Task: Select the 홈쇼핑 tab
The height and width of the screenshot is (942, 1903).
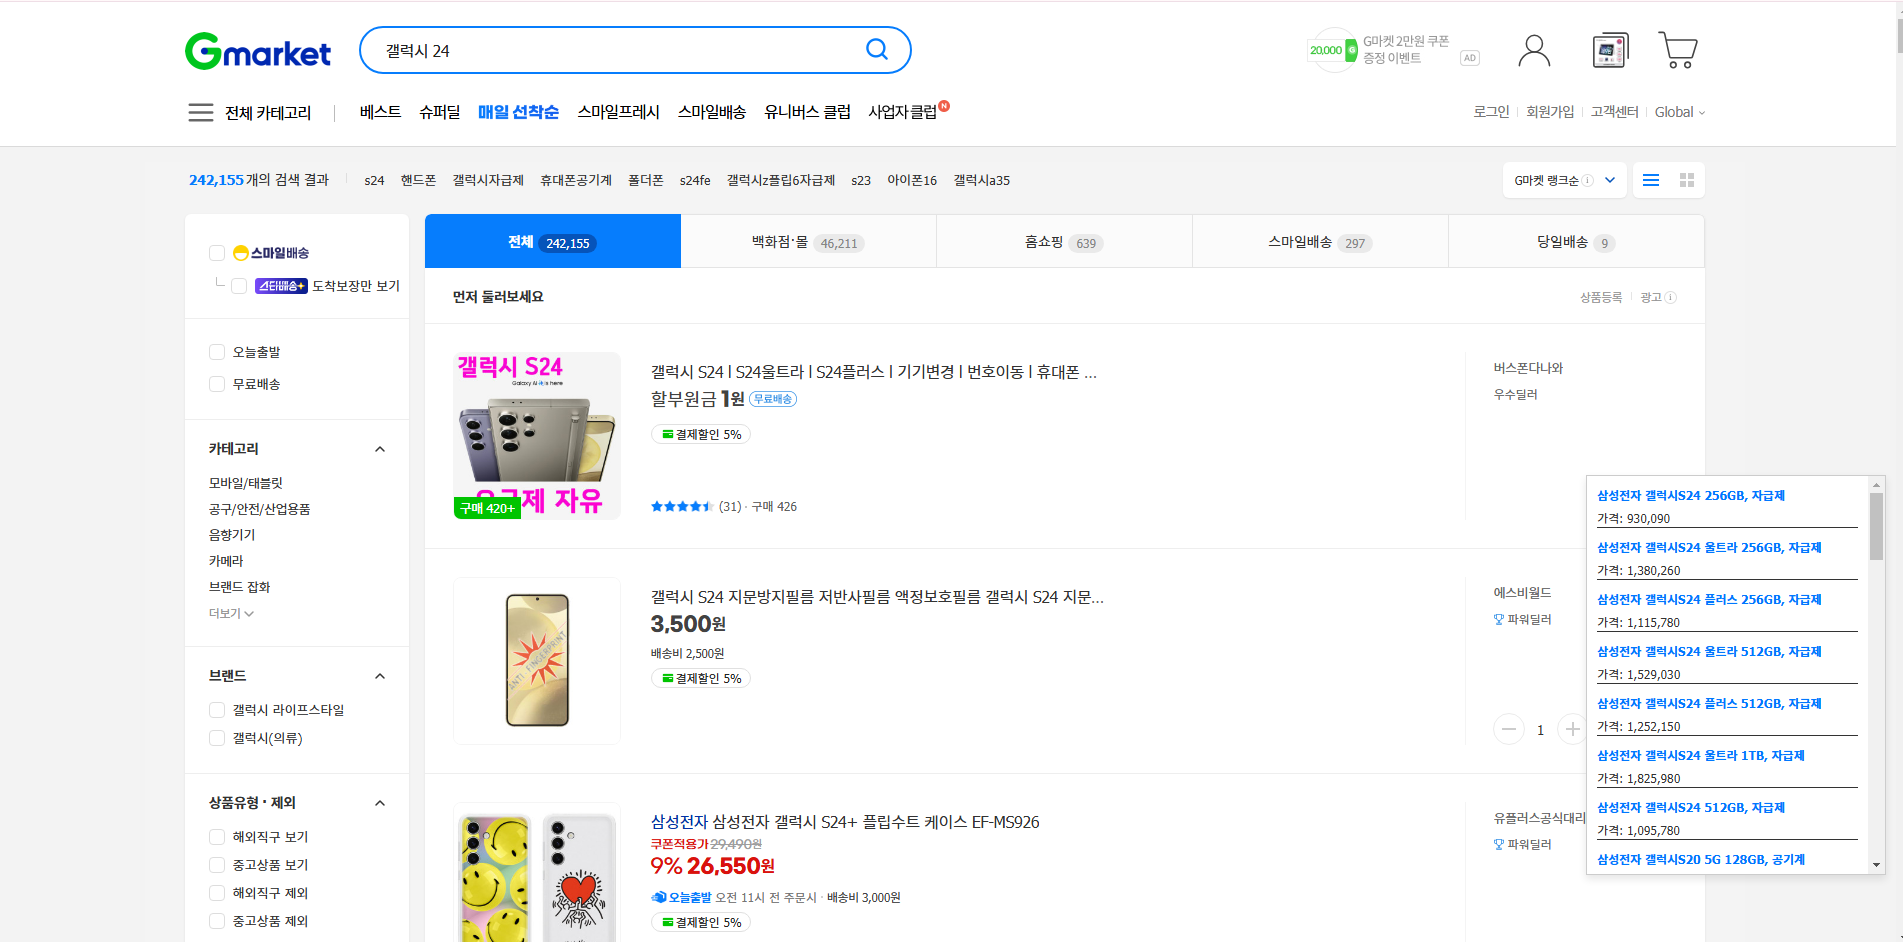Action: pyautogui.click(x=1065, y=242)
